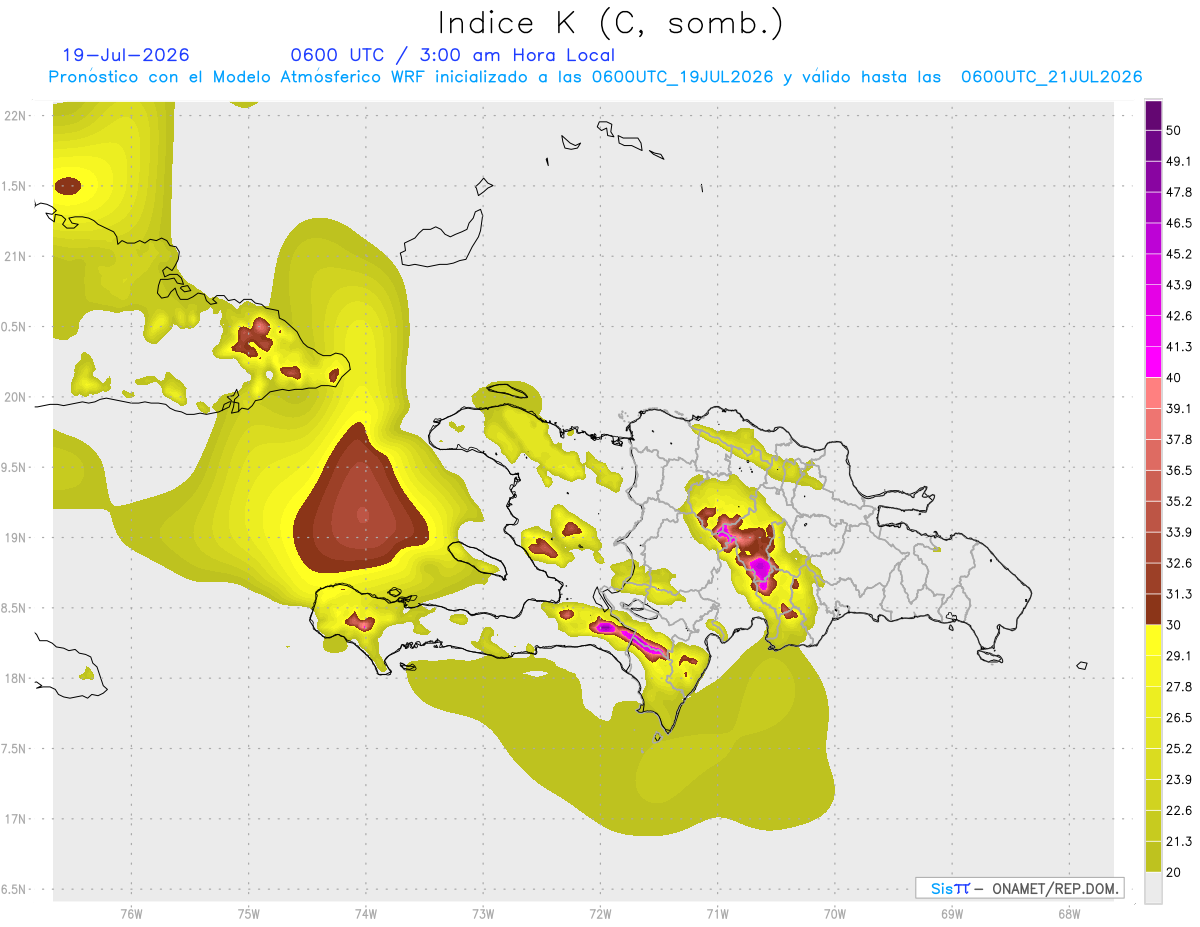This screenshot has width=1200, height=927.
Task: Pick the bright yellow swatch between 29.1 and 30
Action: click(x=1154, y=640)
